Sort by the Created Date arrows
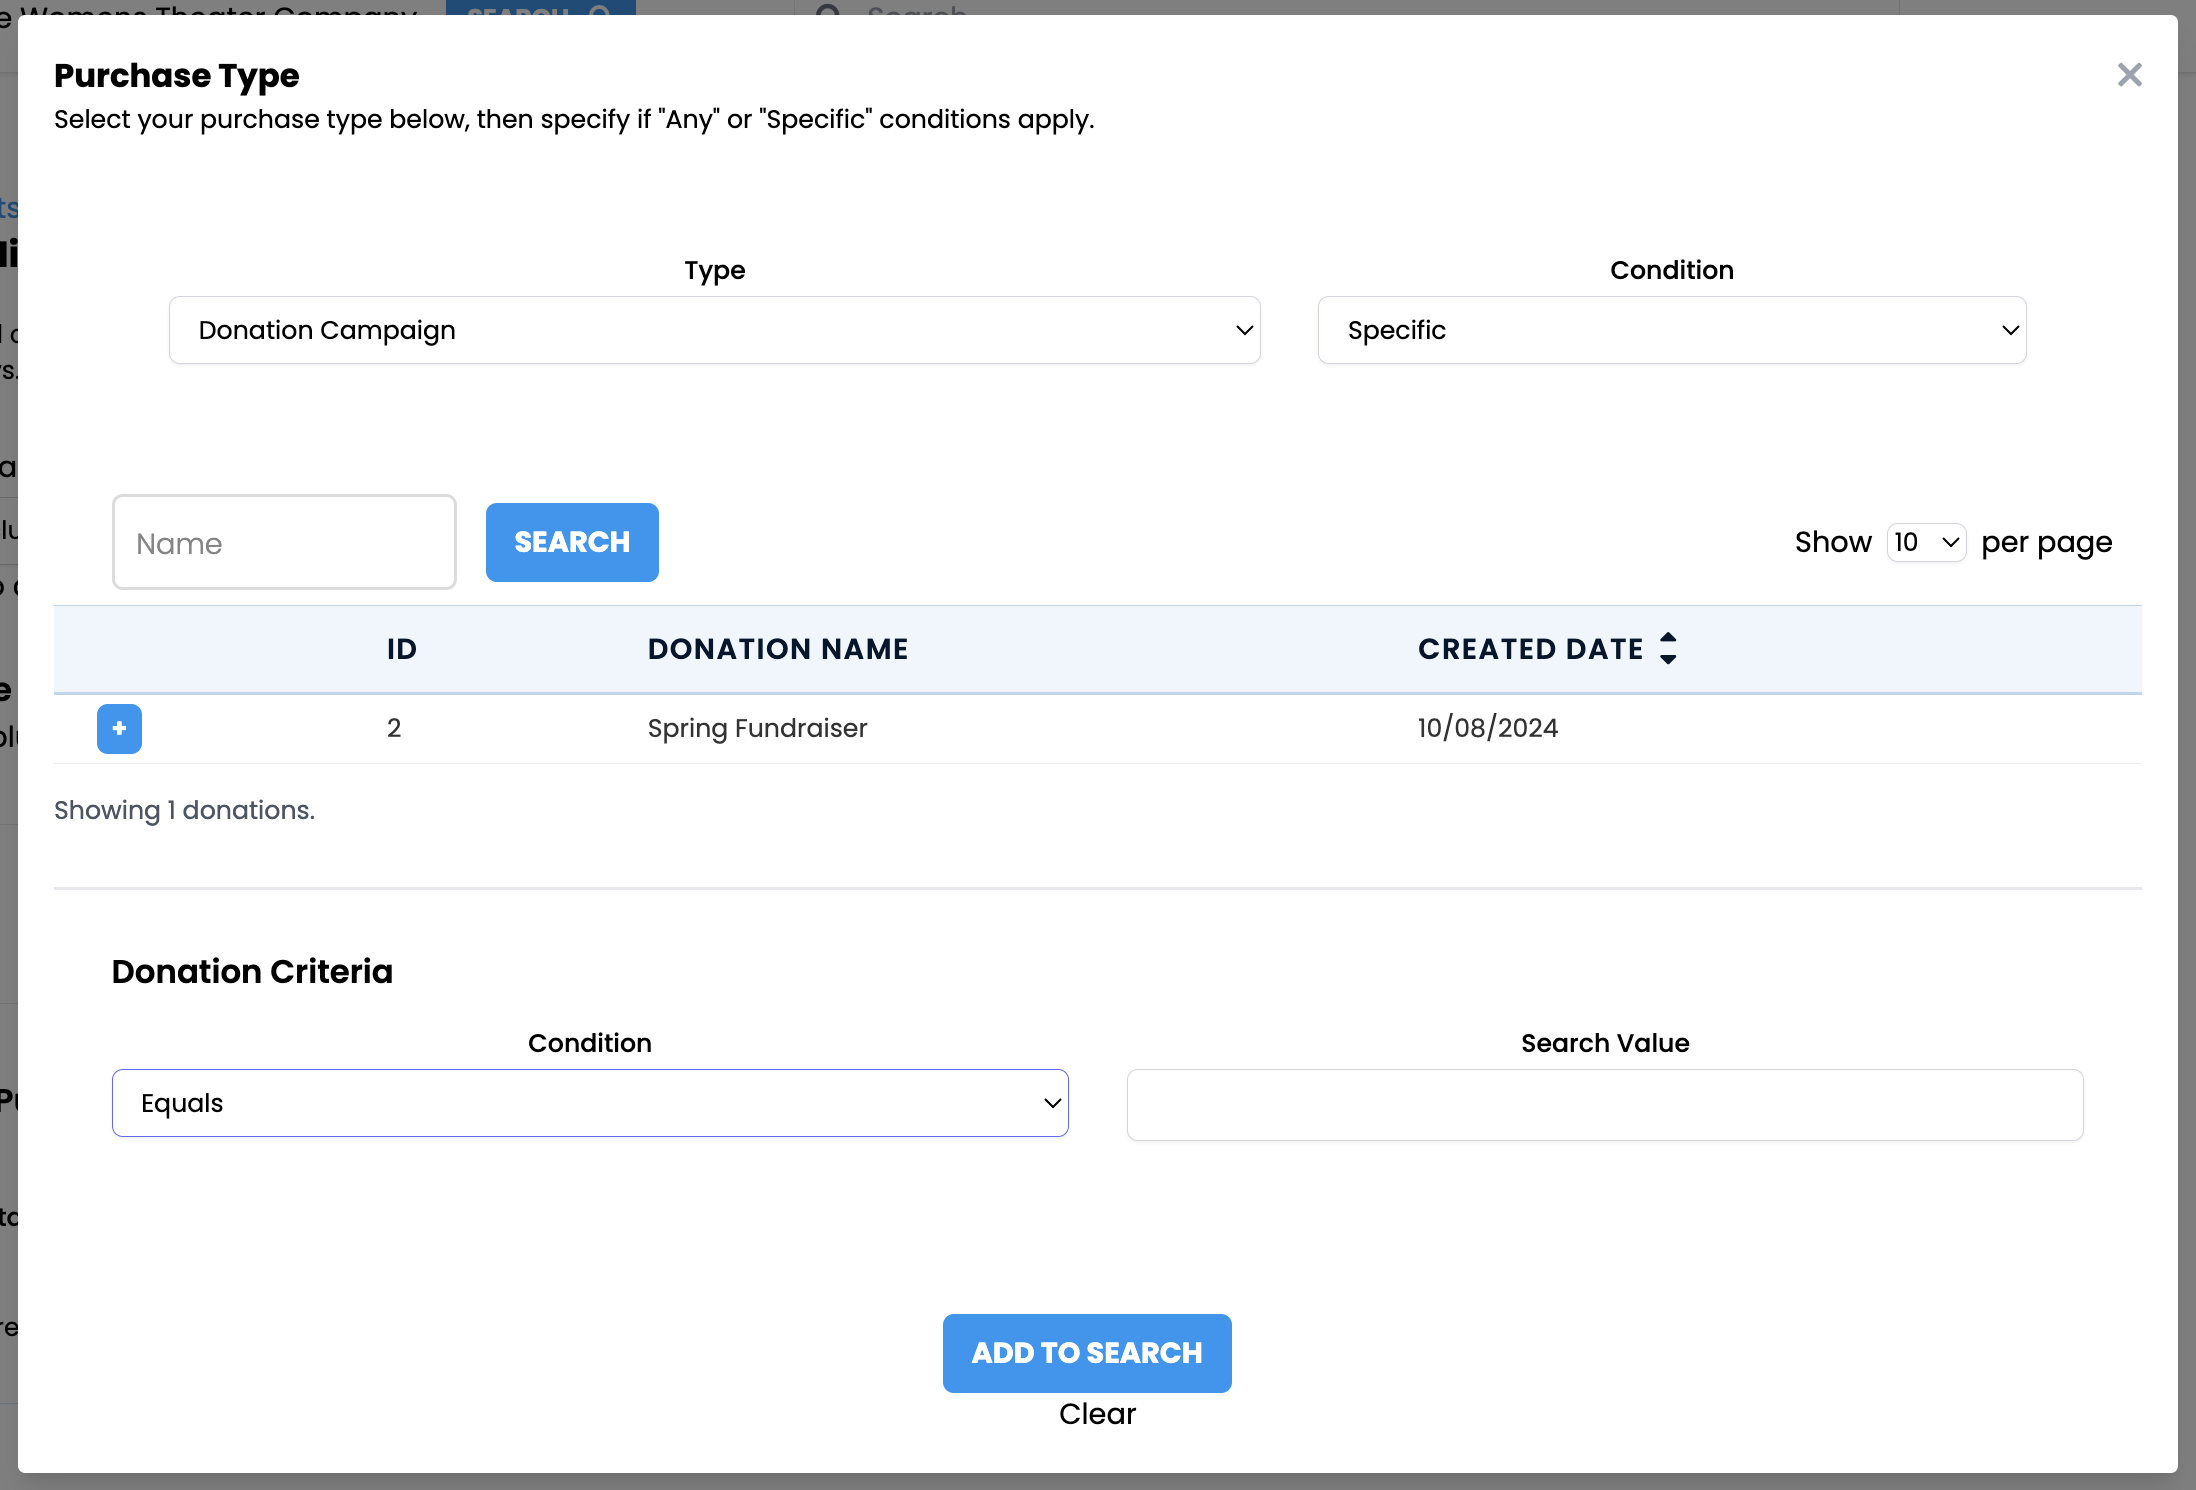Screen dimensions: 2196x1490 tap(1668, 649)
